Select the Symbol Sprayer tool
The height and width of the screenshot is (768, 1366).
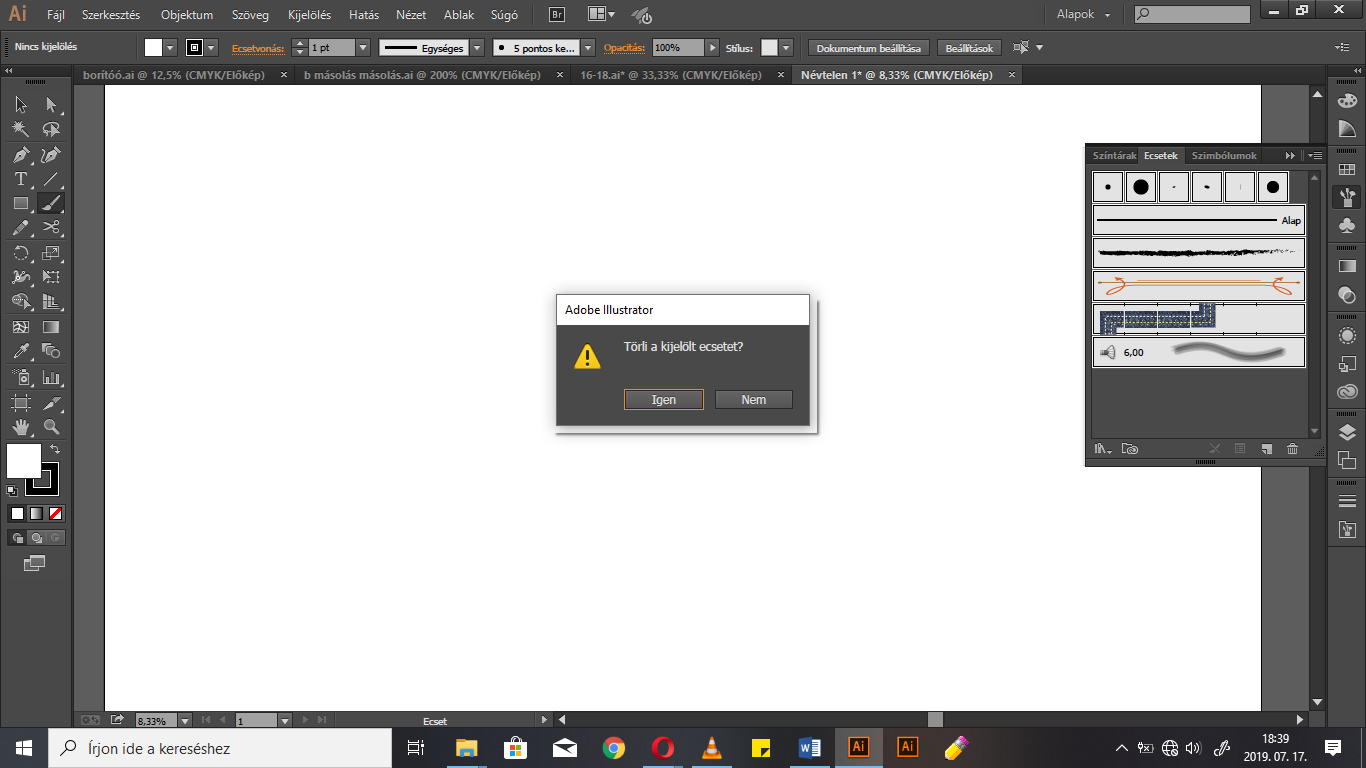[21, 377]
